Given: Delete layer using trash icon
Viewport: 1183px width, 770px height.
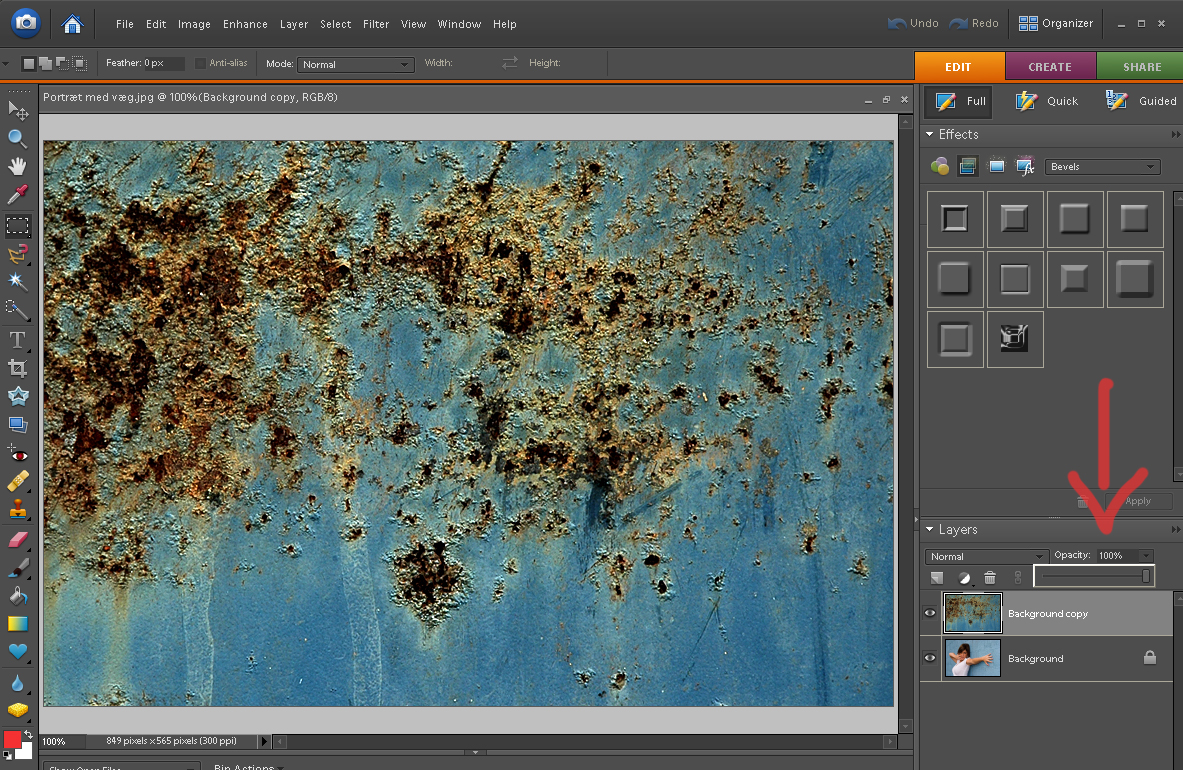Looking at the screenshot, I should click(990, 578).
